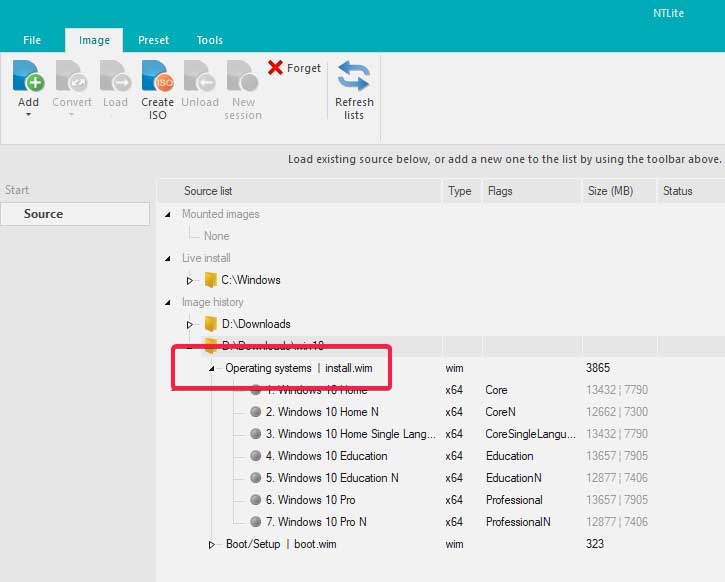The image size is (725, 582).
Task: Click the None entry under Mounted images
Action: [x=216, y=236]
